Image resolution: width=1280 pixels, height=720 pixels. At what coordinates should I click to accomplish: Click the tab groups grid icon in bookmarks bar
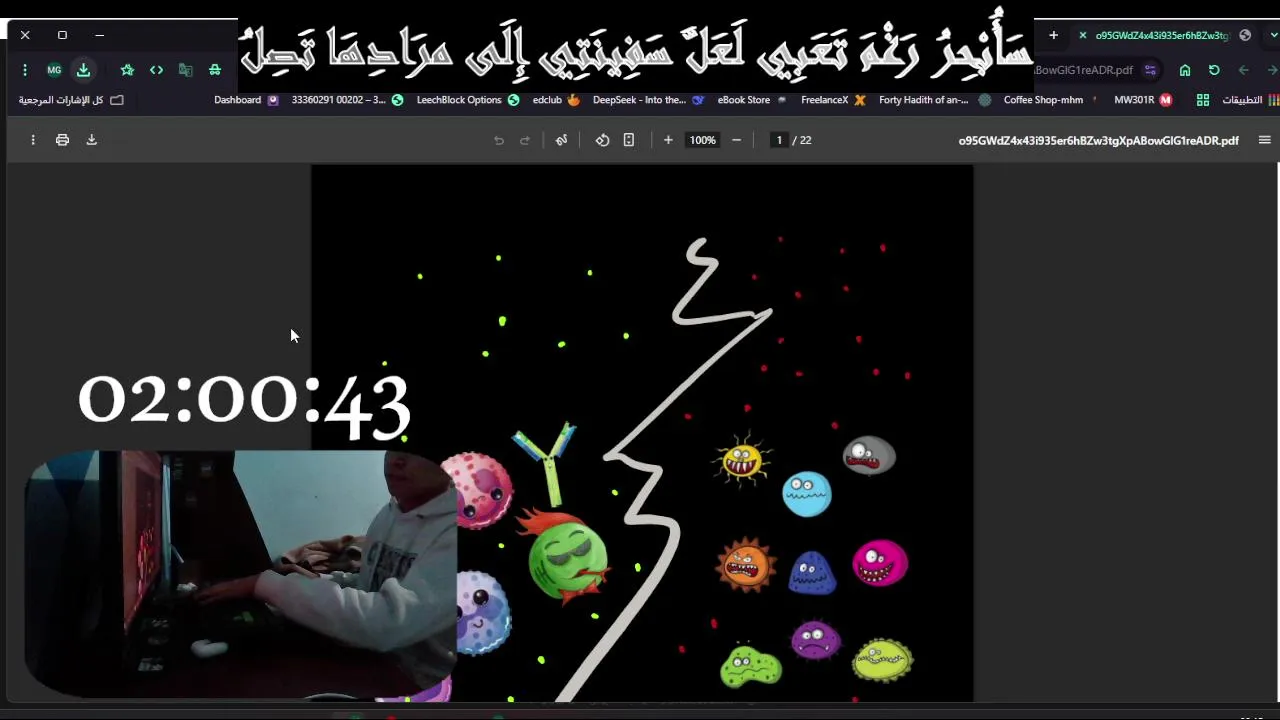coord(1203,100)
